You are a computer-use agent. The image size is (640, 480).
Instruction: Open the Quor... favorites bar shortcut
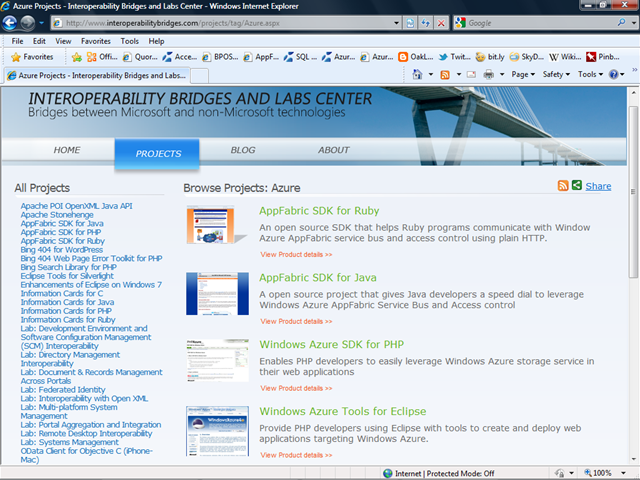(x=140, y=57)
